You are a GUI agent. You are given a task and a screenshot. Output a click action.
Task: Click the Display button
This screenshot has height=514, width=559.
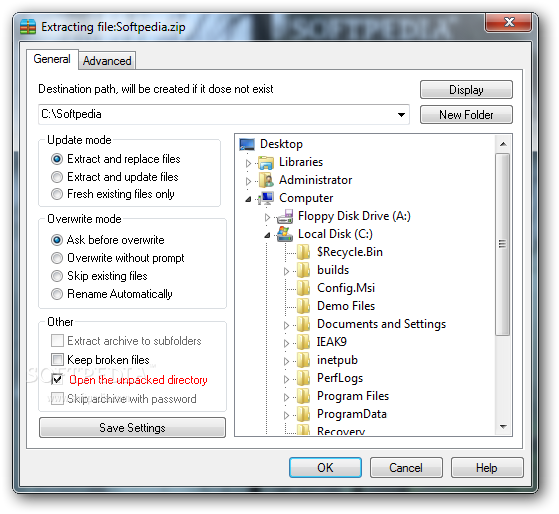pos(466,89)
